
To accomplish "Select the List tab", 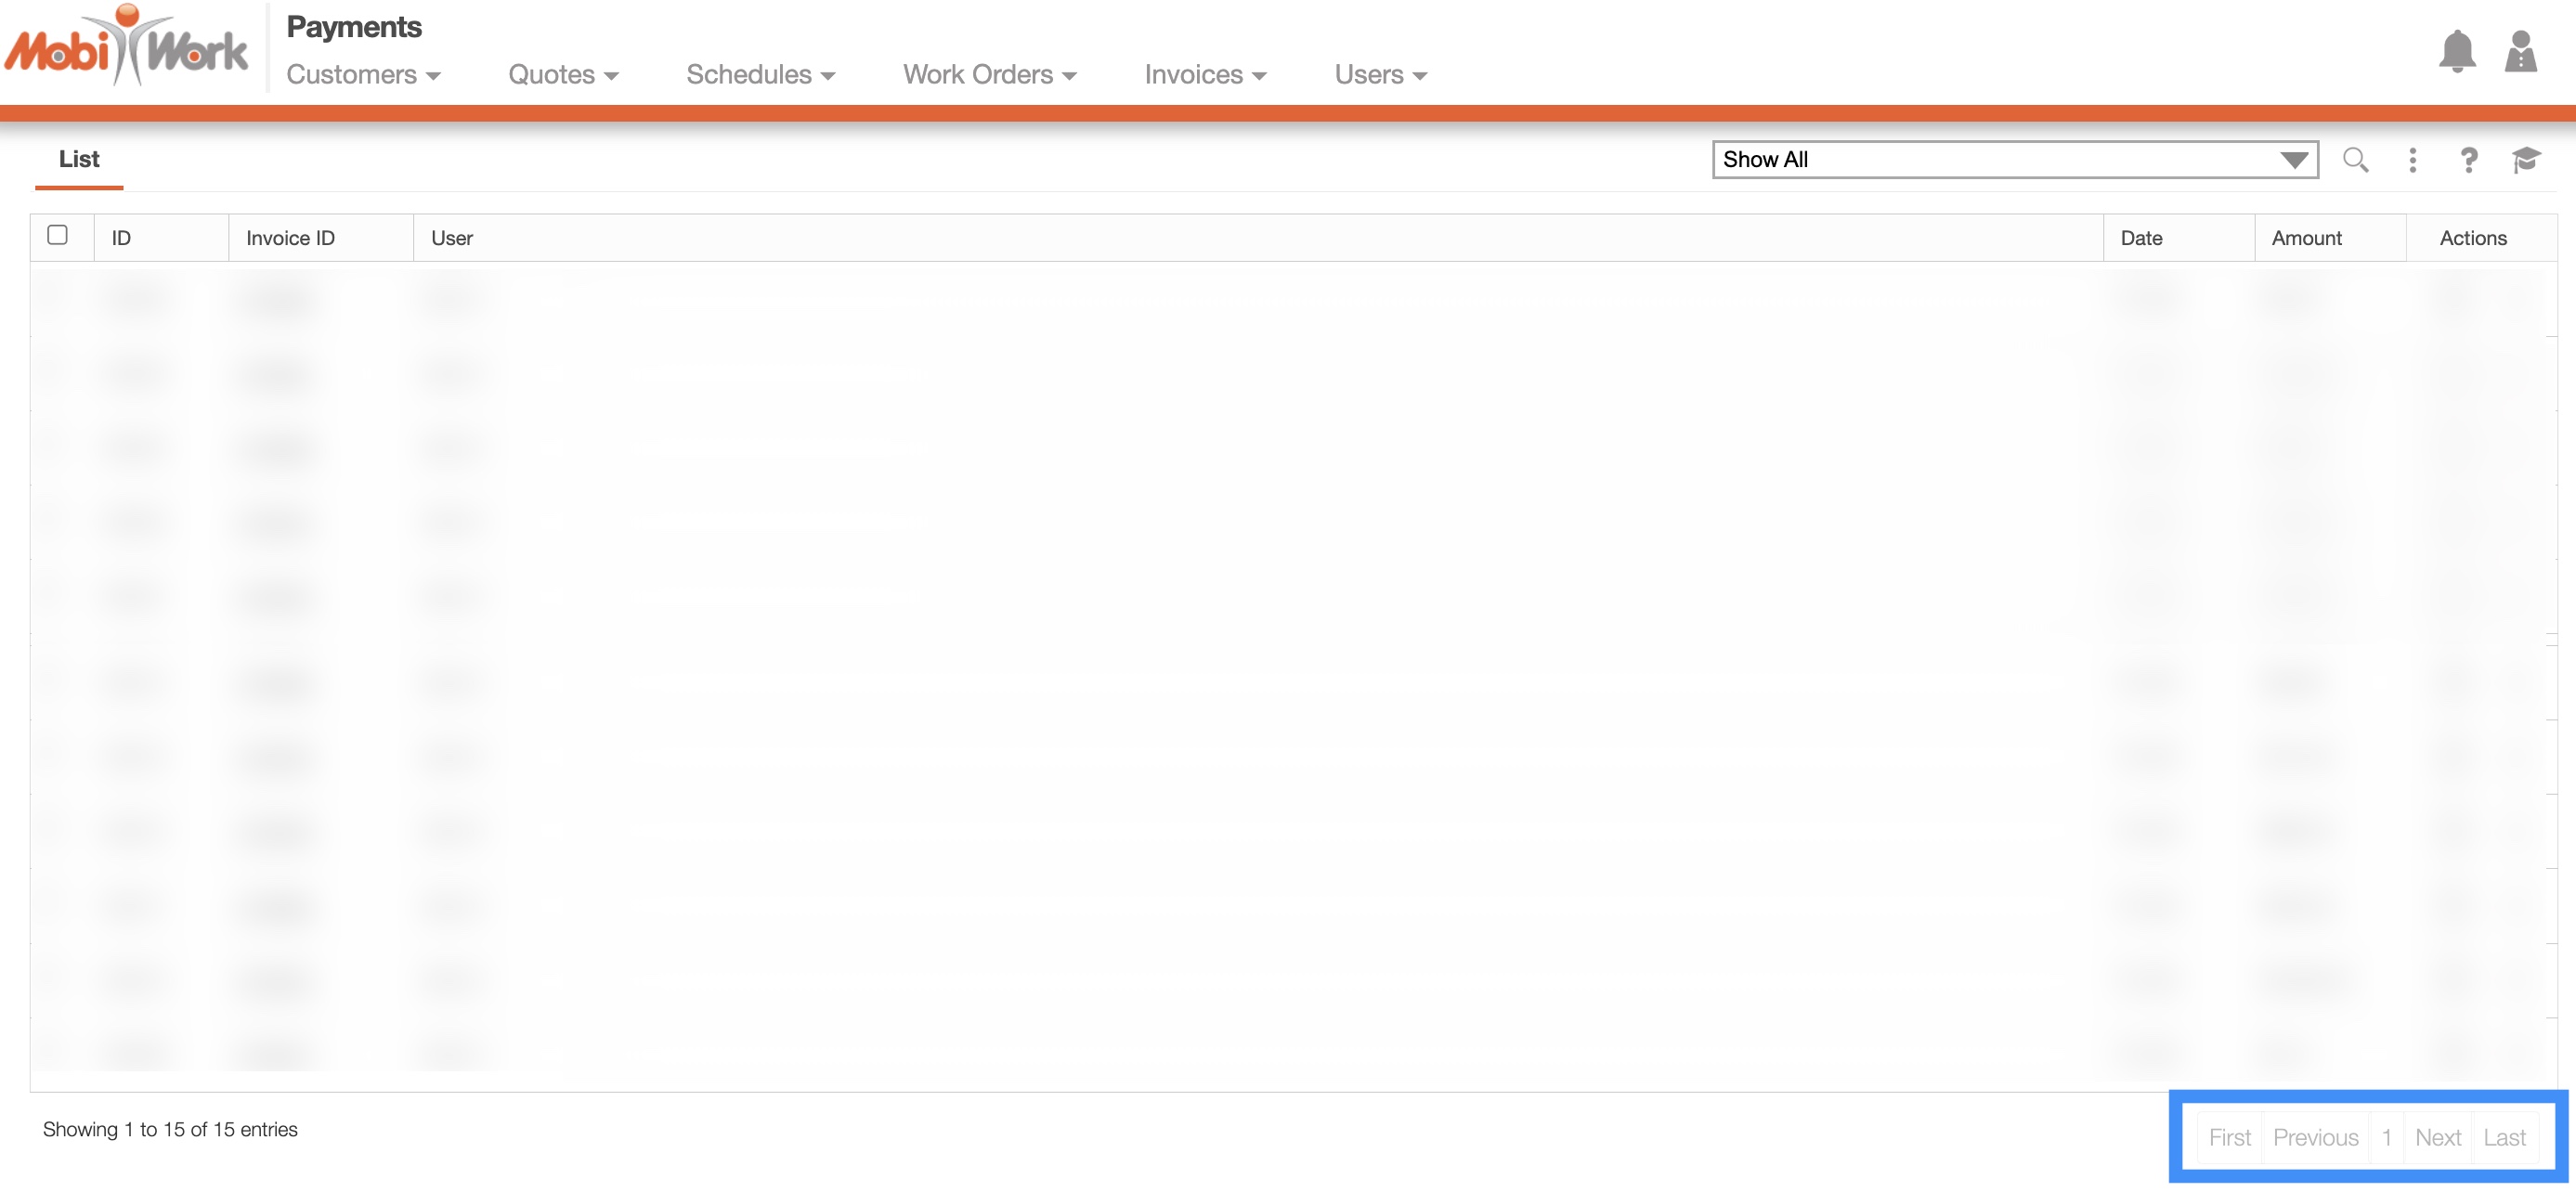I will tap(79, 159).
